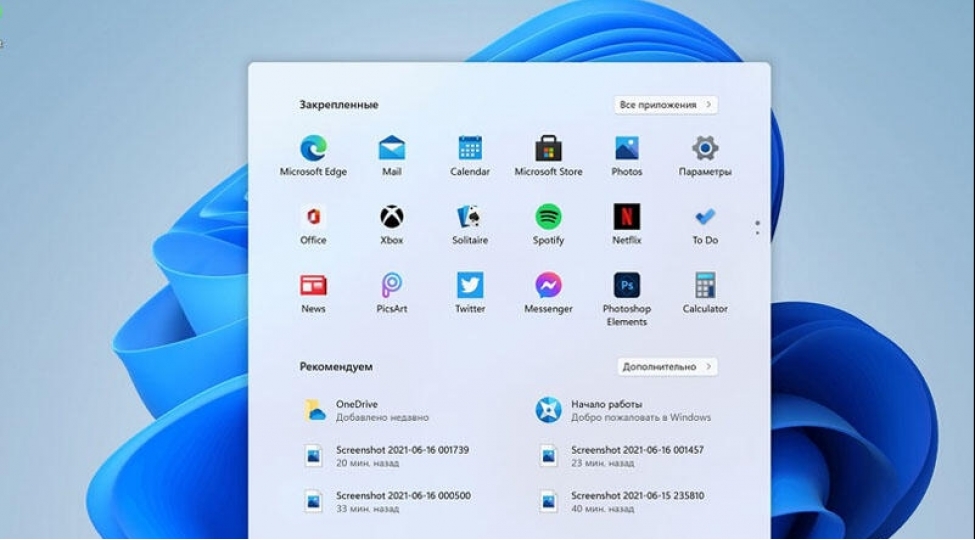Click the '40 мин. назад' timestamp
Screen dimensions: 975x540
click(603, 509)
